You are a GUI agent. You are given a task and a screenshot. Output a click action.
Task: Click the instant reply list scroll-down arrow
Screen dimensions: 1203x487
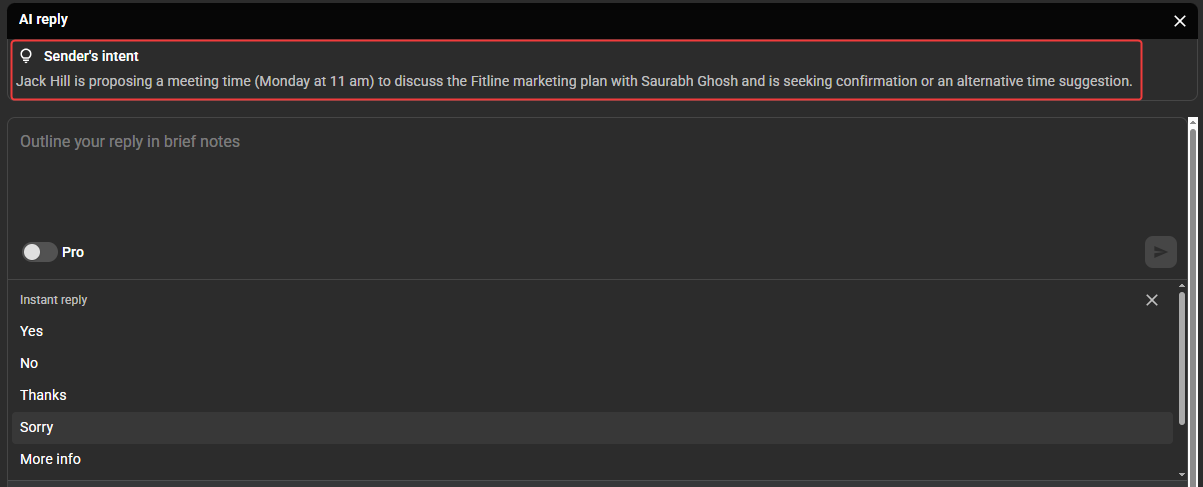[x=1182, y=475]
